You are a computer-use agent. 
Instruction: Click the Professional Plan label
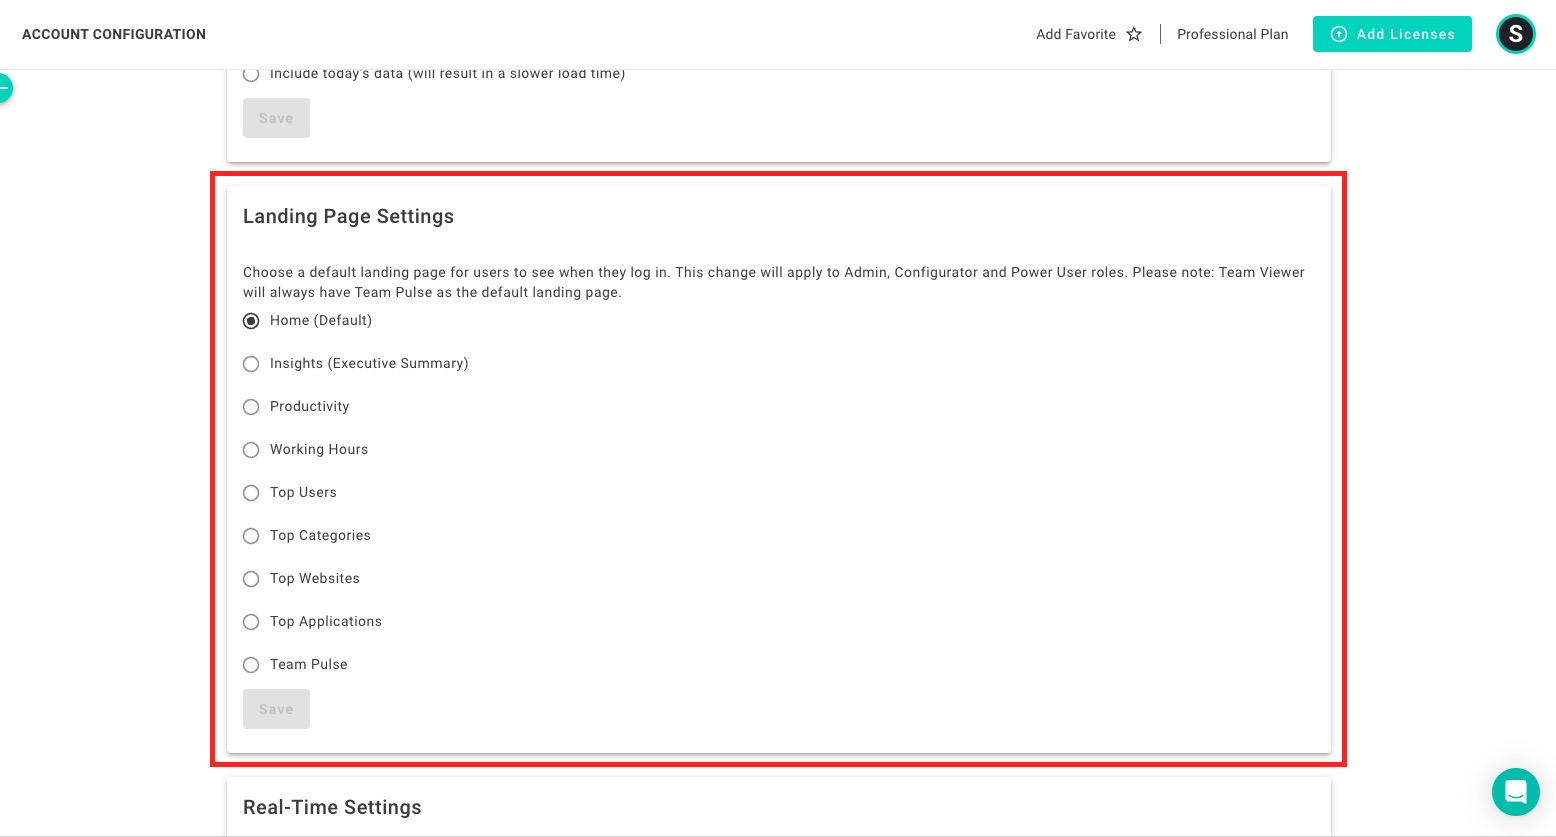coord(1232,34)
